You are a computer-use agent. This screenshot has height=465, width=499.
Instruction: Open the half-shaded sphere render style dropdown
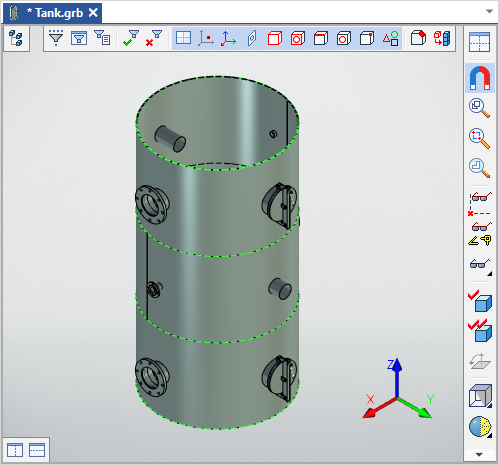[480, 427]
